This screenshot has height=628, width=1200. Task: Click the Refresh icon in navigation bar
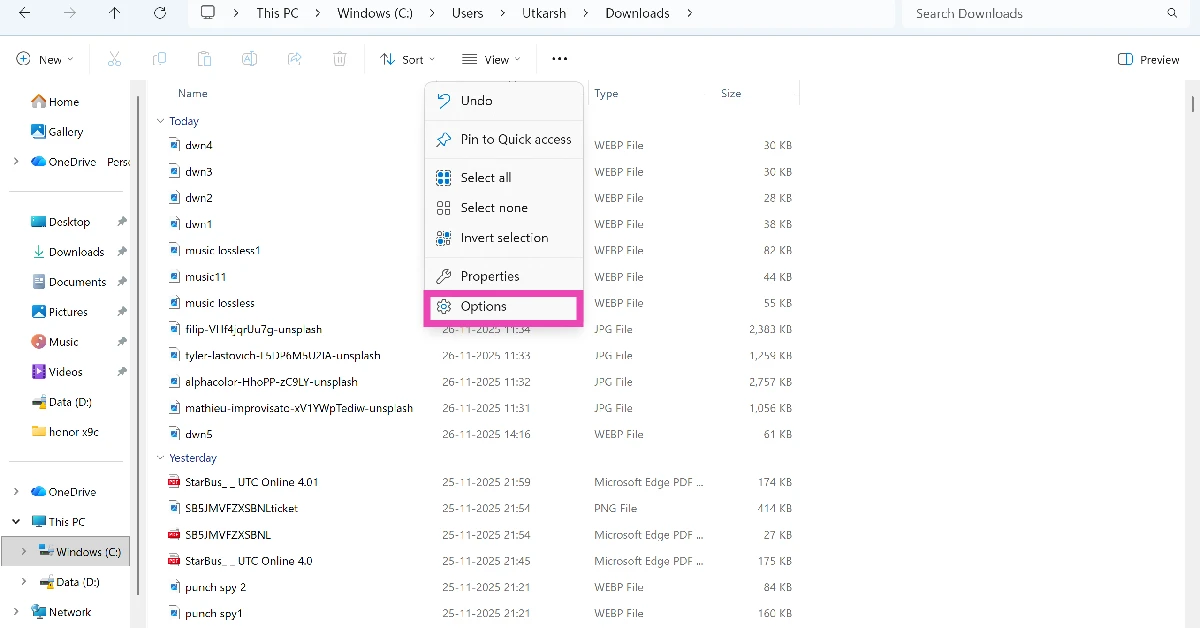[x=160, y=13]
